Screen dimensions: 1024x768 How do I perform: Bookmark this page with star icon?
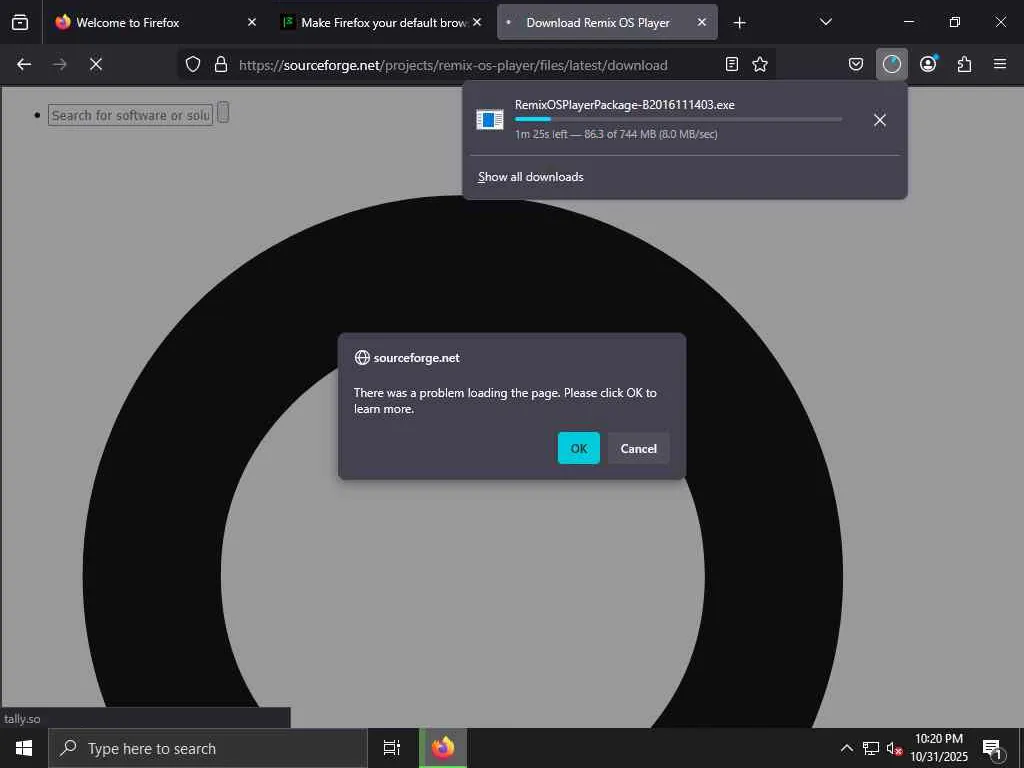pyautogui.click(x=760, y=64)
